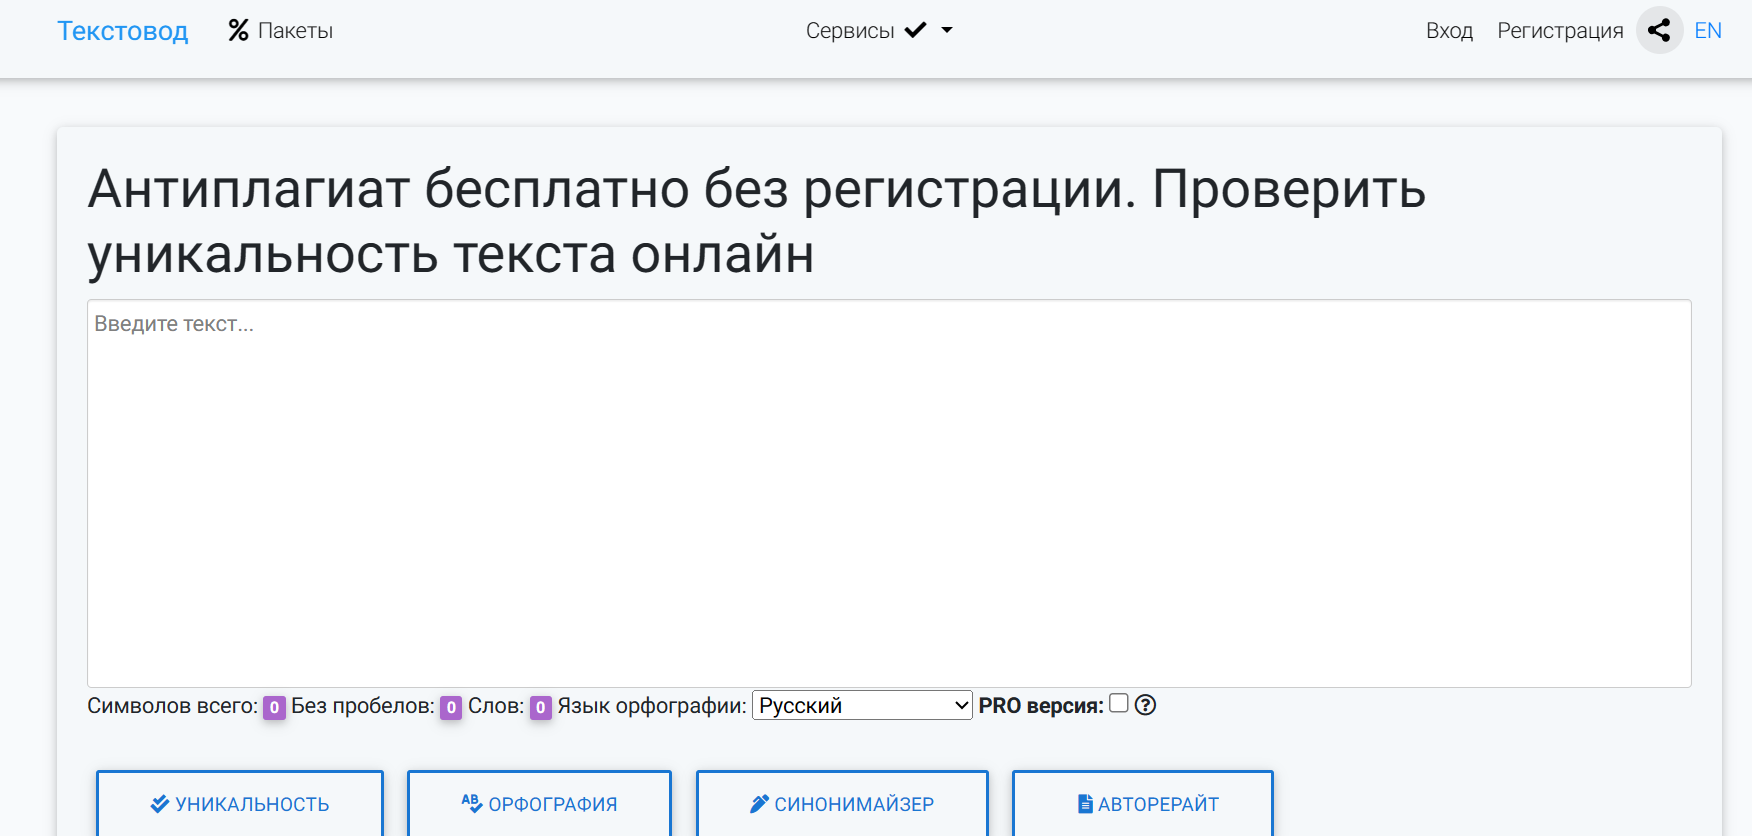Click the checkmark icon beside Сервисы
Screen dimensions: 1752x836
tap(915, 30)
